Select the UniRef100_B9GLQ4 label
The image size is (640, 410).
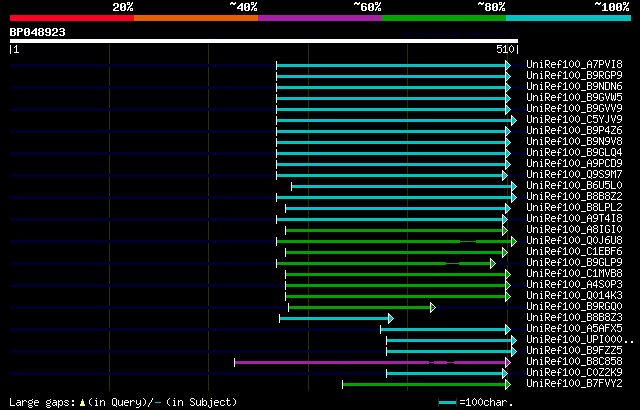pos(574,153)
